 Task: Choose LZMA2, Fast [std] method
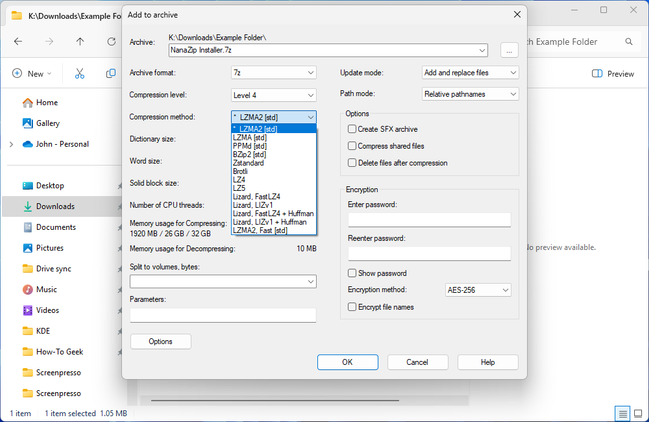tap(274, 230)
